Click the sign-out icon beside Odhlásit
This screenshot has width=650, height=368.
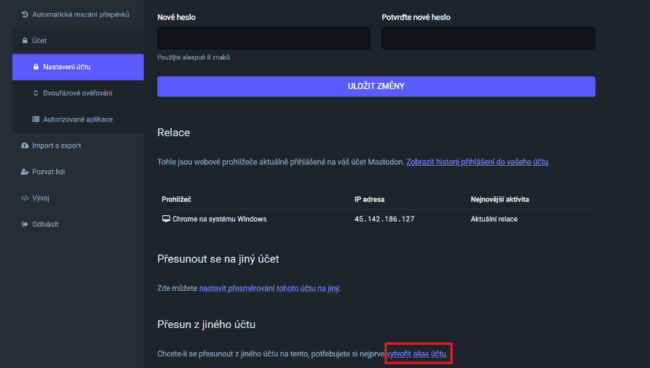(x=25, y=224)
